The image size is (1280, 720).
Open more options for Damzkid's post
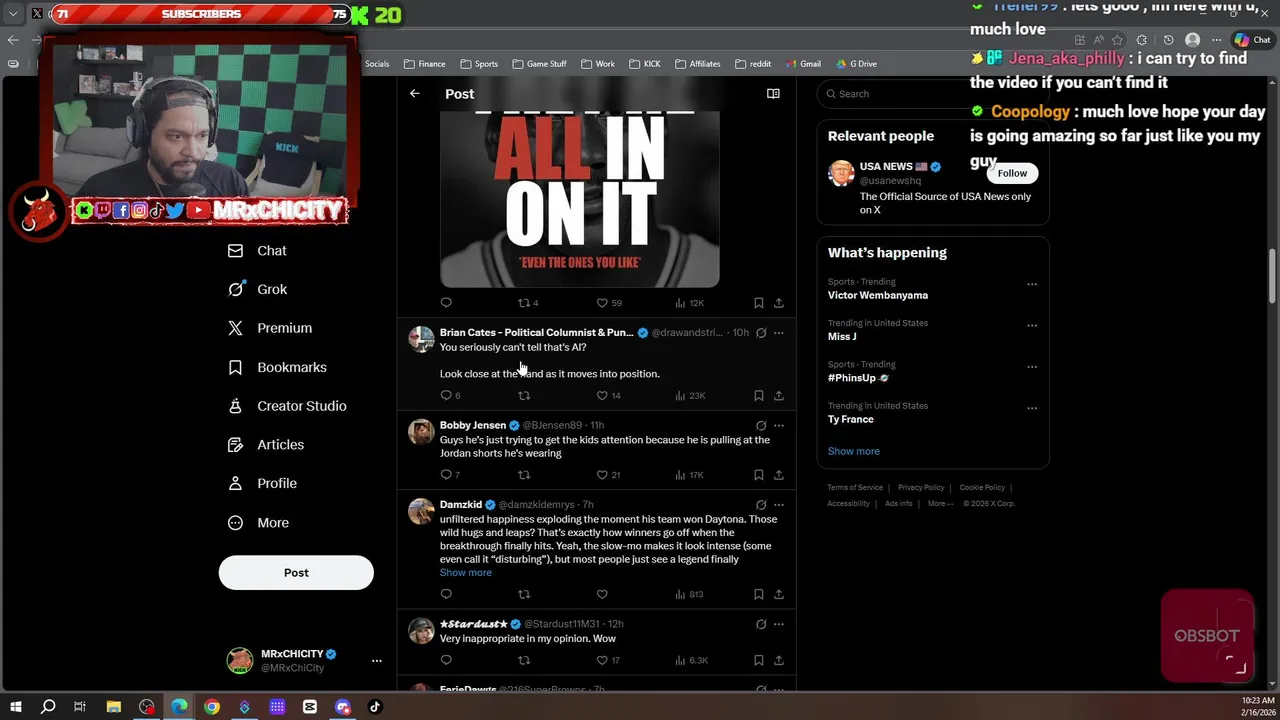pos(779,505)
